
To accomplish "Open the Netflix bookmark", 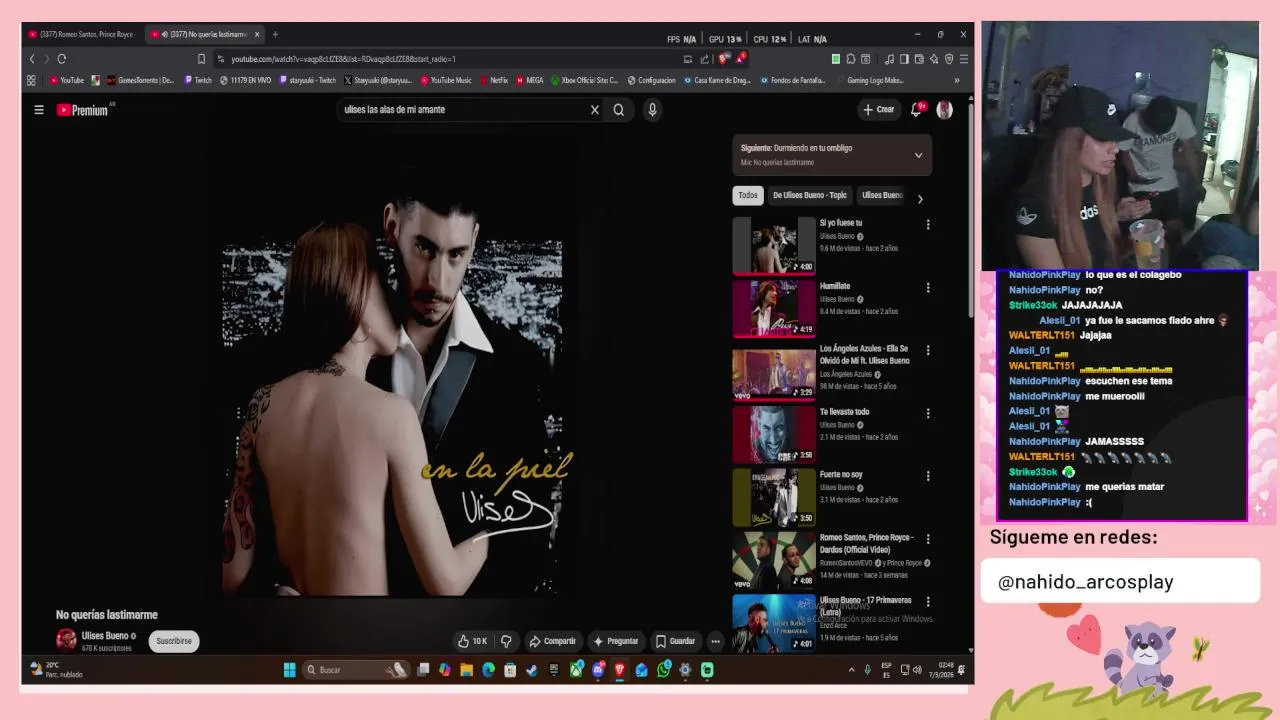I will click(494, 80).
